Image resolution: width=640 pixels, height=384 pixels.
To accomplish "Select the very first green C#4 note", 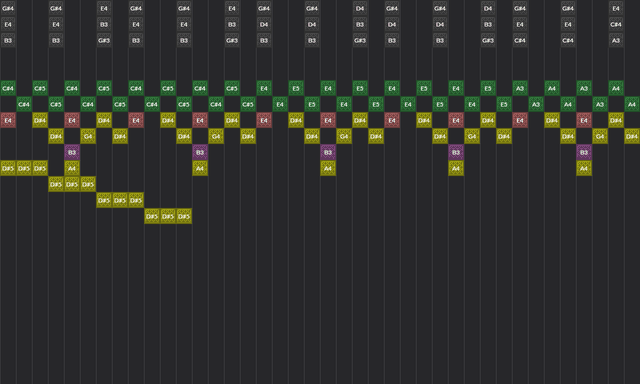I will click(x=8, y=88).
